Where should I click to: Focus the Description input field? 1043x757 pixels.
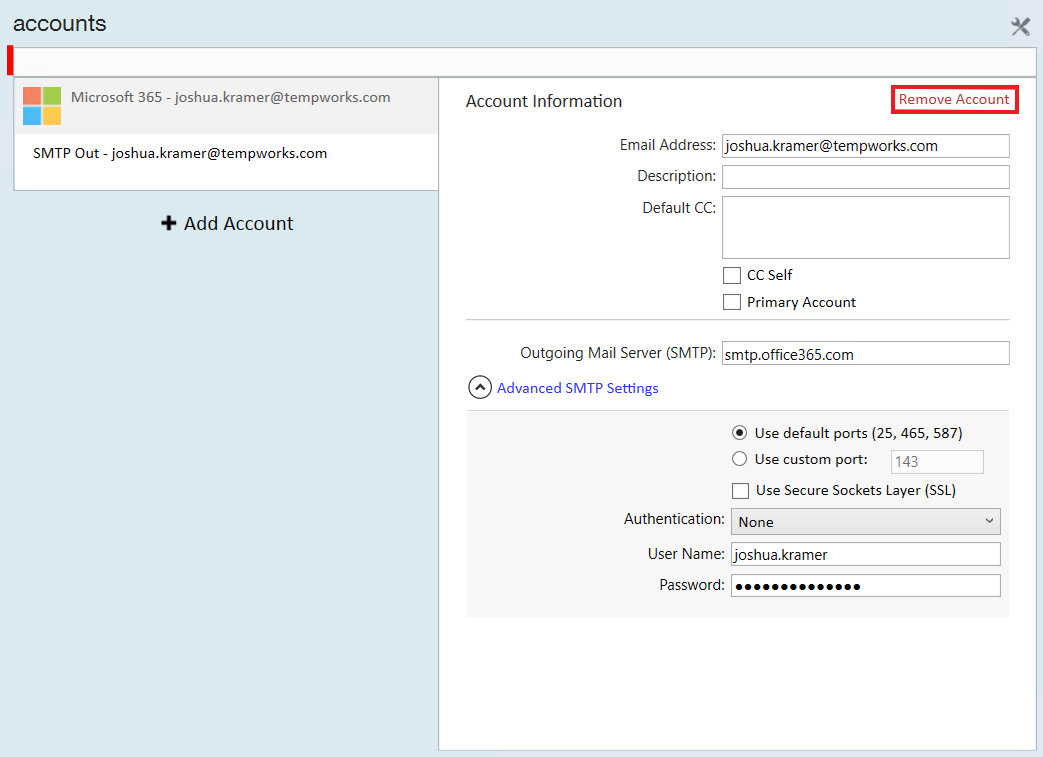coord(865,177)
